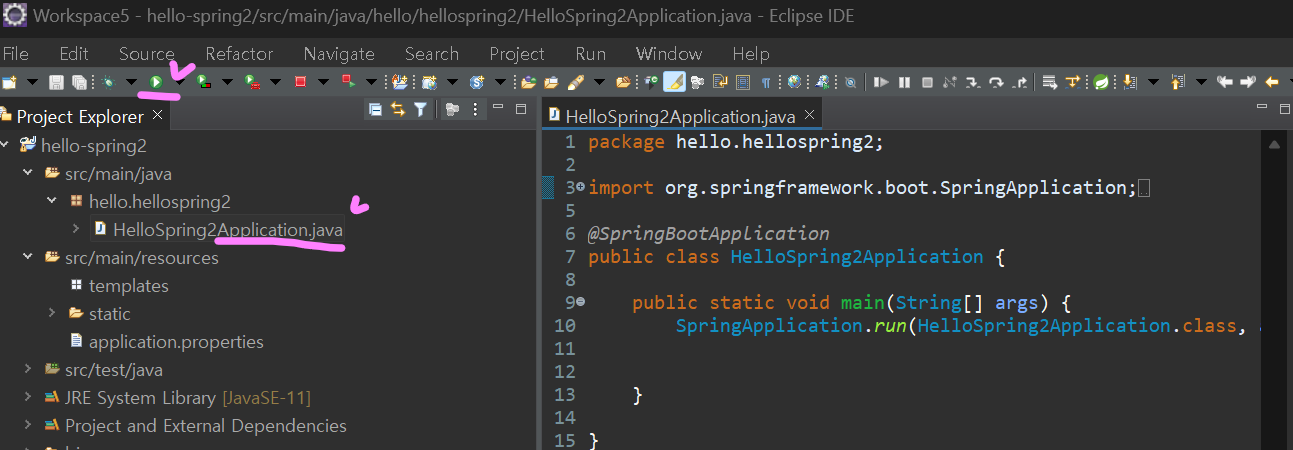The width and height of the screenshot is (1293, 450).
Task: Expand Project and External Dependencies node
Action: click(28, 425)
